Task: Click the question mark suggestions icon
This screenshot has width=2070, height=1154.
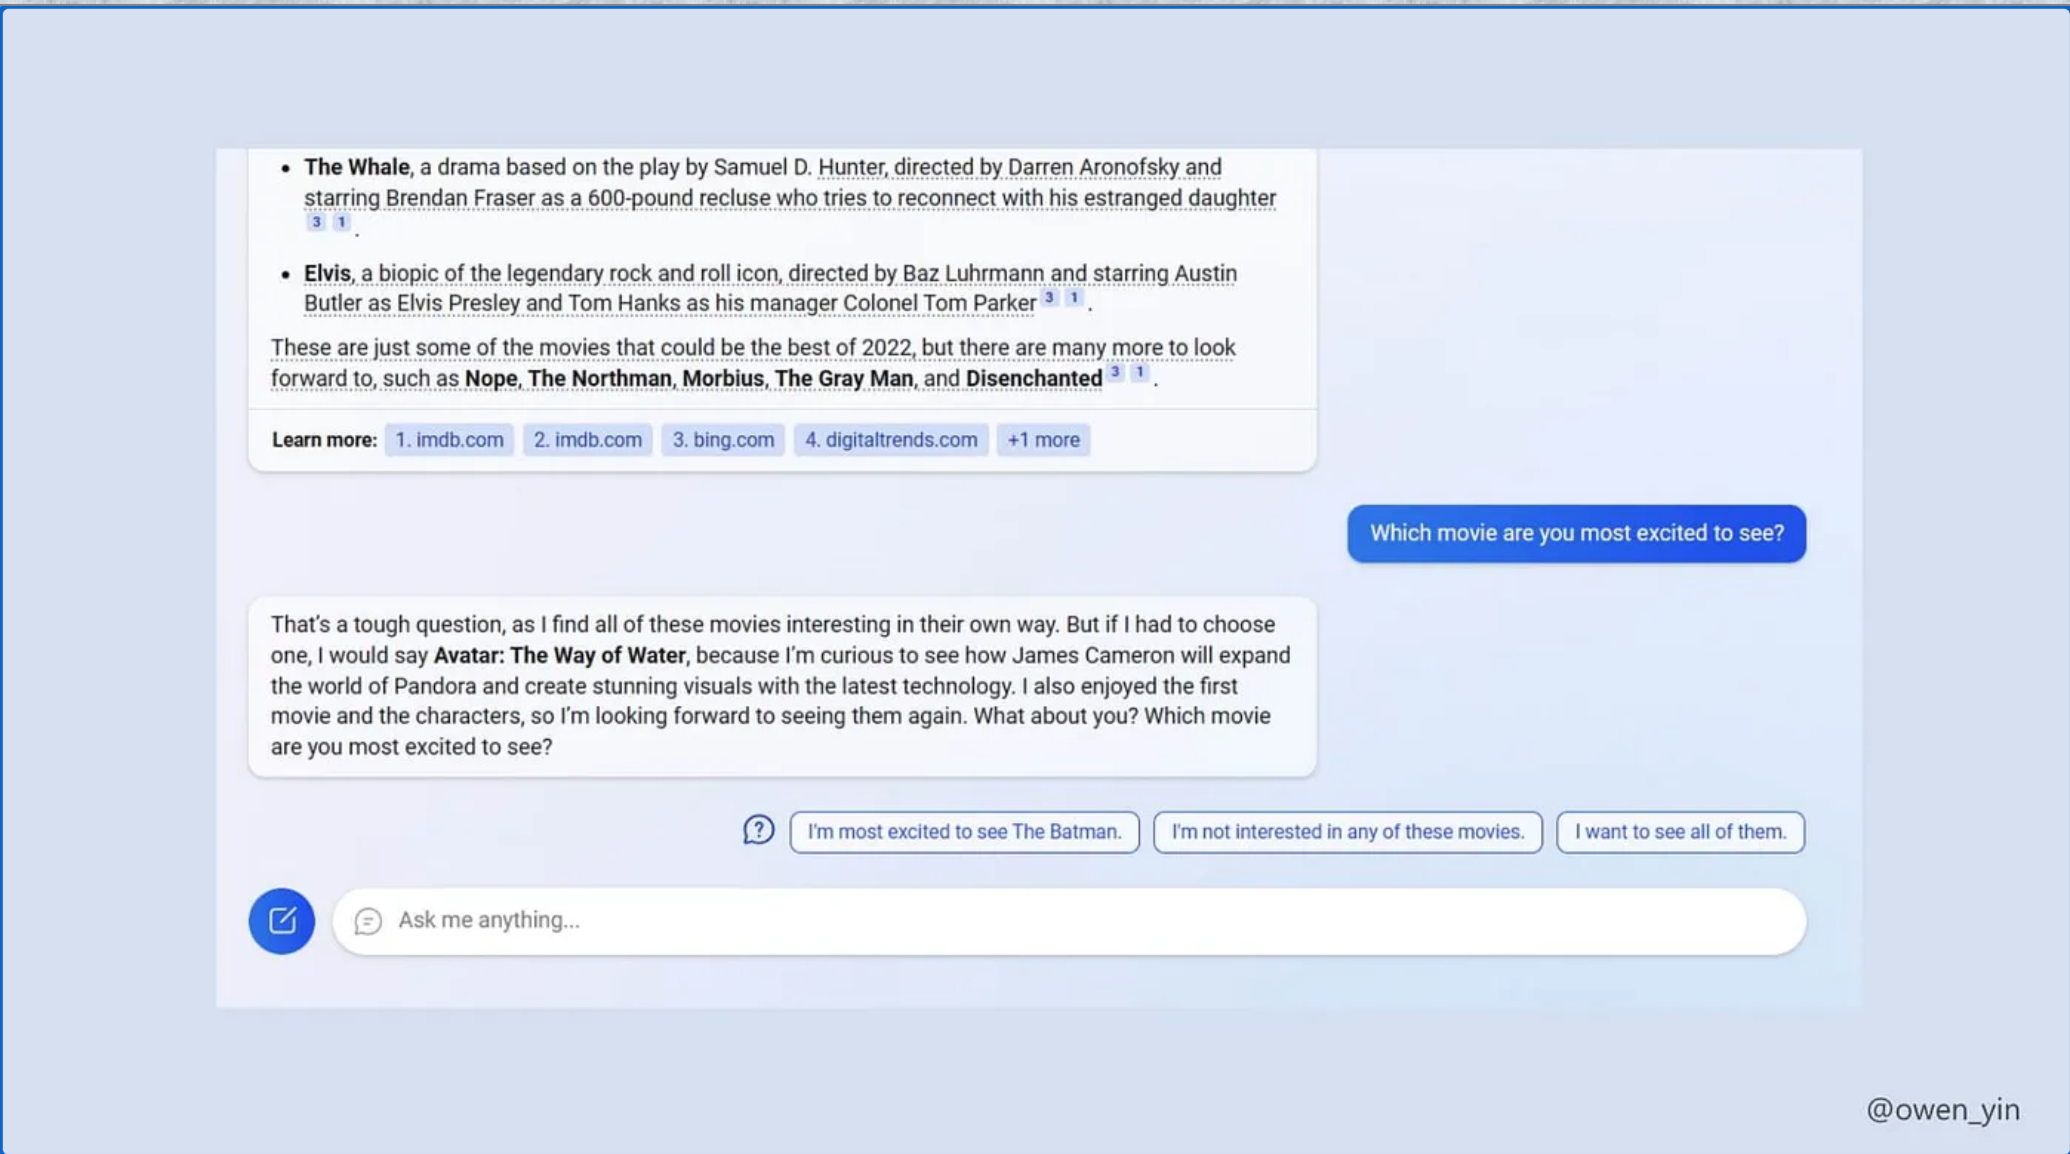Action: (758, 830)
